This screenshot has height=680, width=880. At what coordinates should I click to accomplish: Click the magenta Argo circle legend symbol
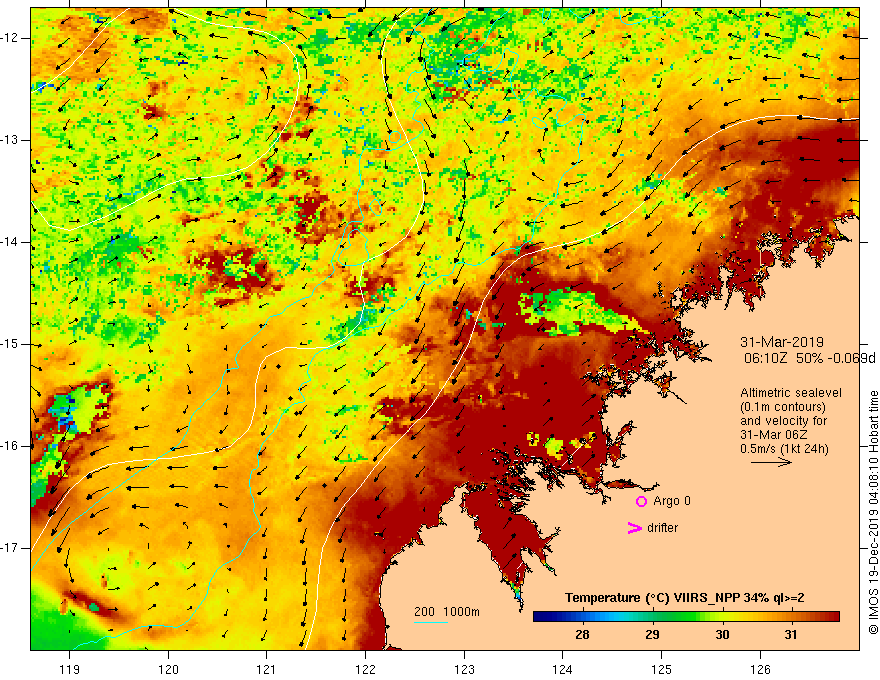click(x=641, y=501)
